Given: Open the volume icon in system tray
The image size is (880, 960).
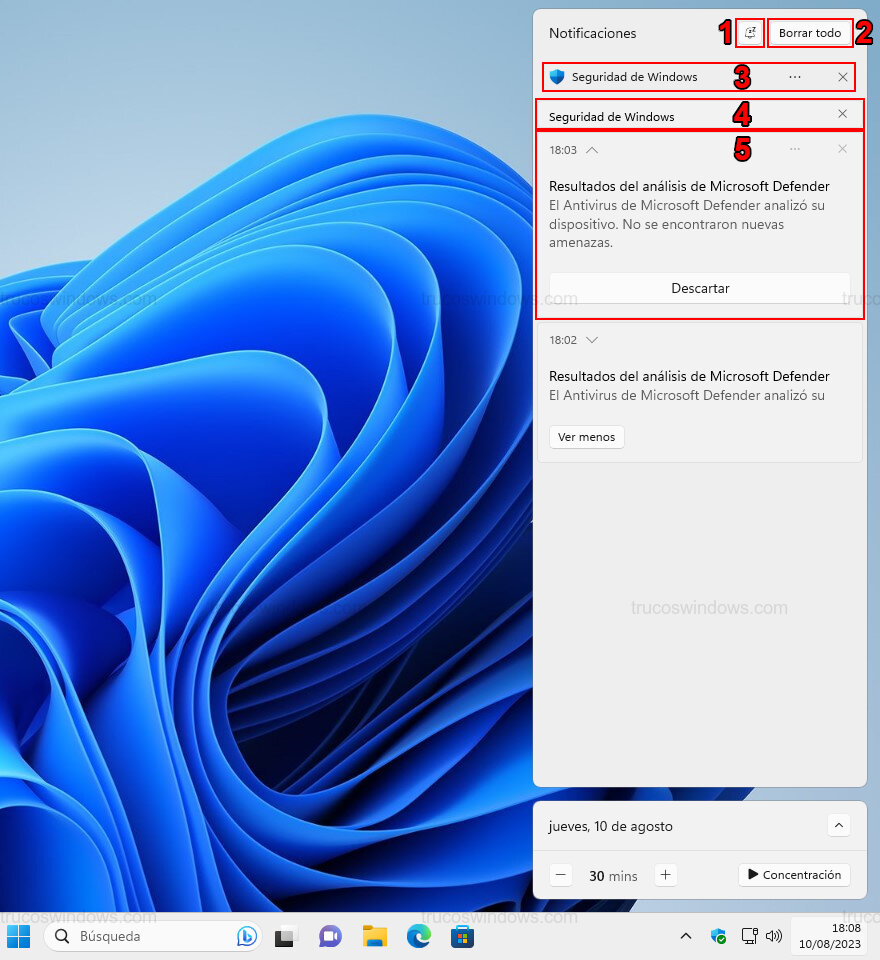Looking at the screenshot, I should (x=775, y=937).
